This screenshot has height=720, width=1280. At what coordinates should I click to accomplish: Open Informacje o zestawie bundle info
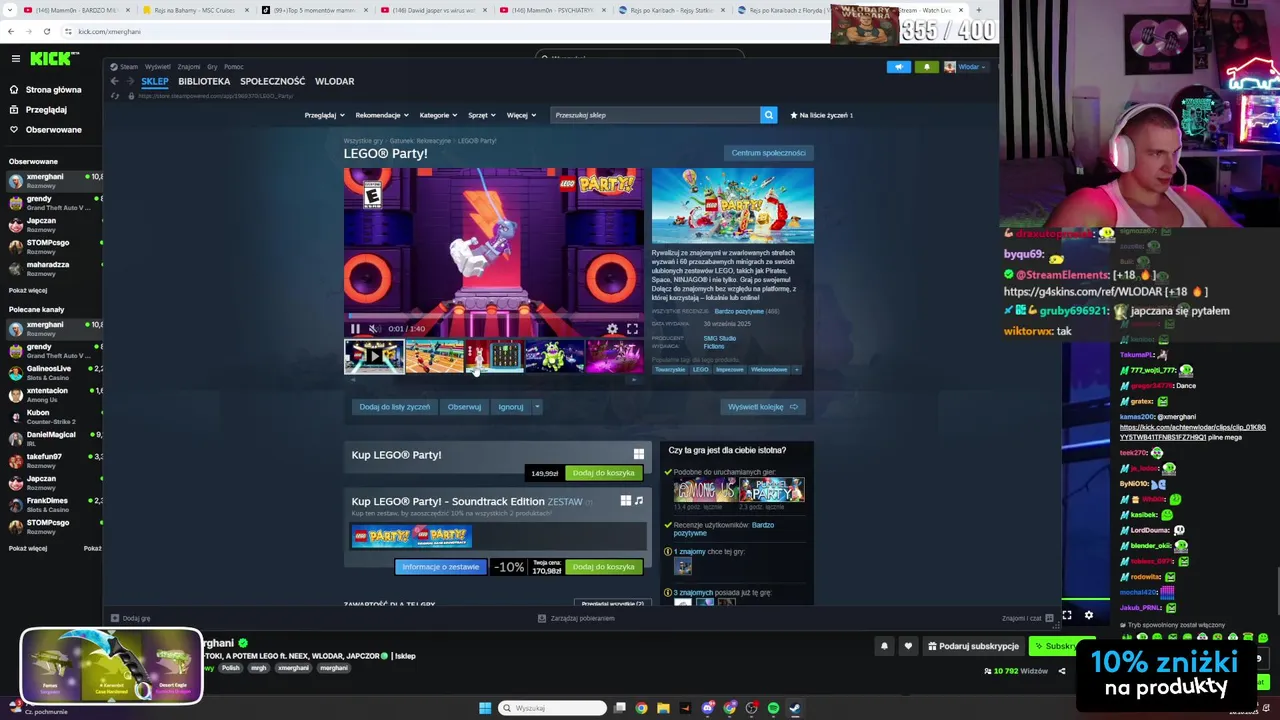[x=441, y=567]
